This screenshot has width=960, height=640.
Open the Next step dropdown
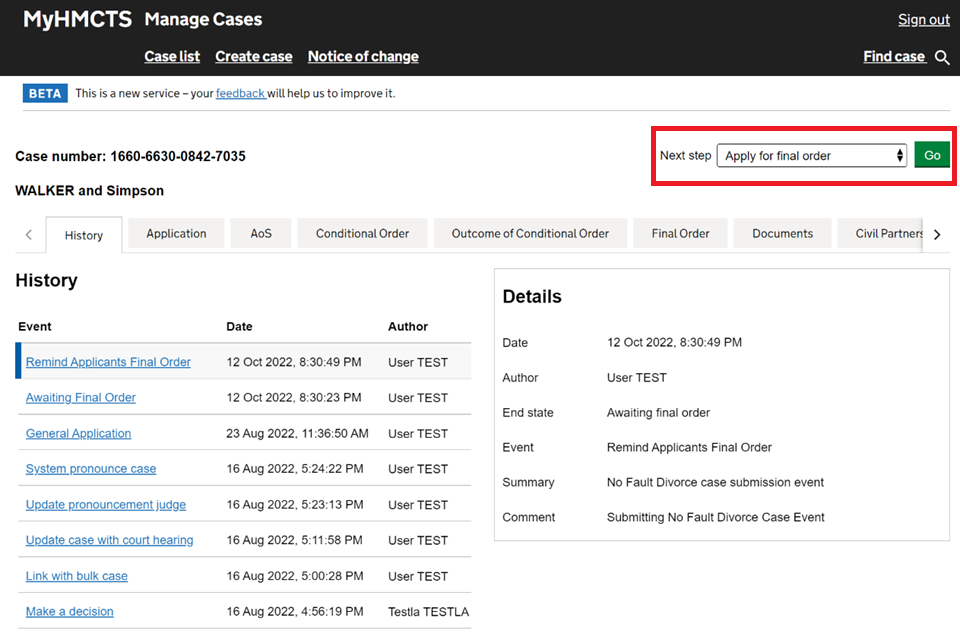(811, 156)
